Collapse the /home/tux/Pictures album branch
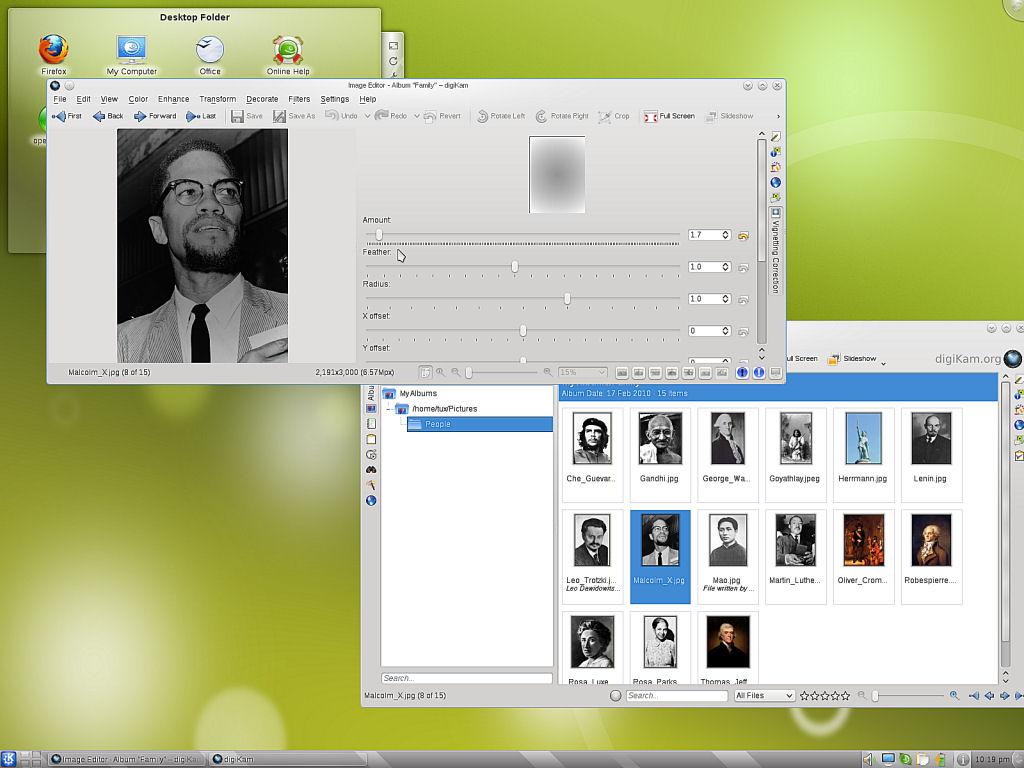Viewport: 1024px width, 768px height. [390, 408]
